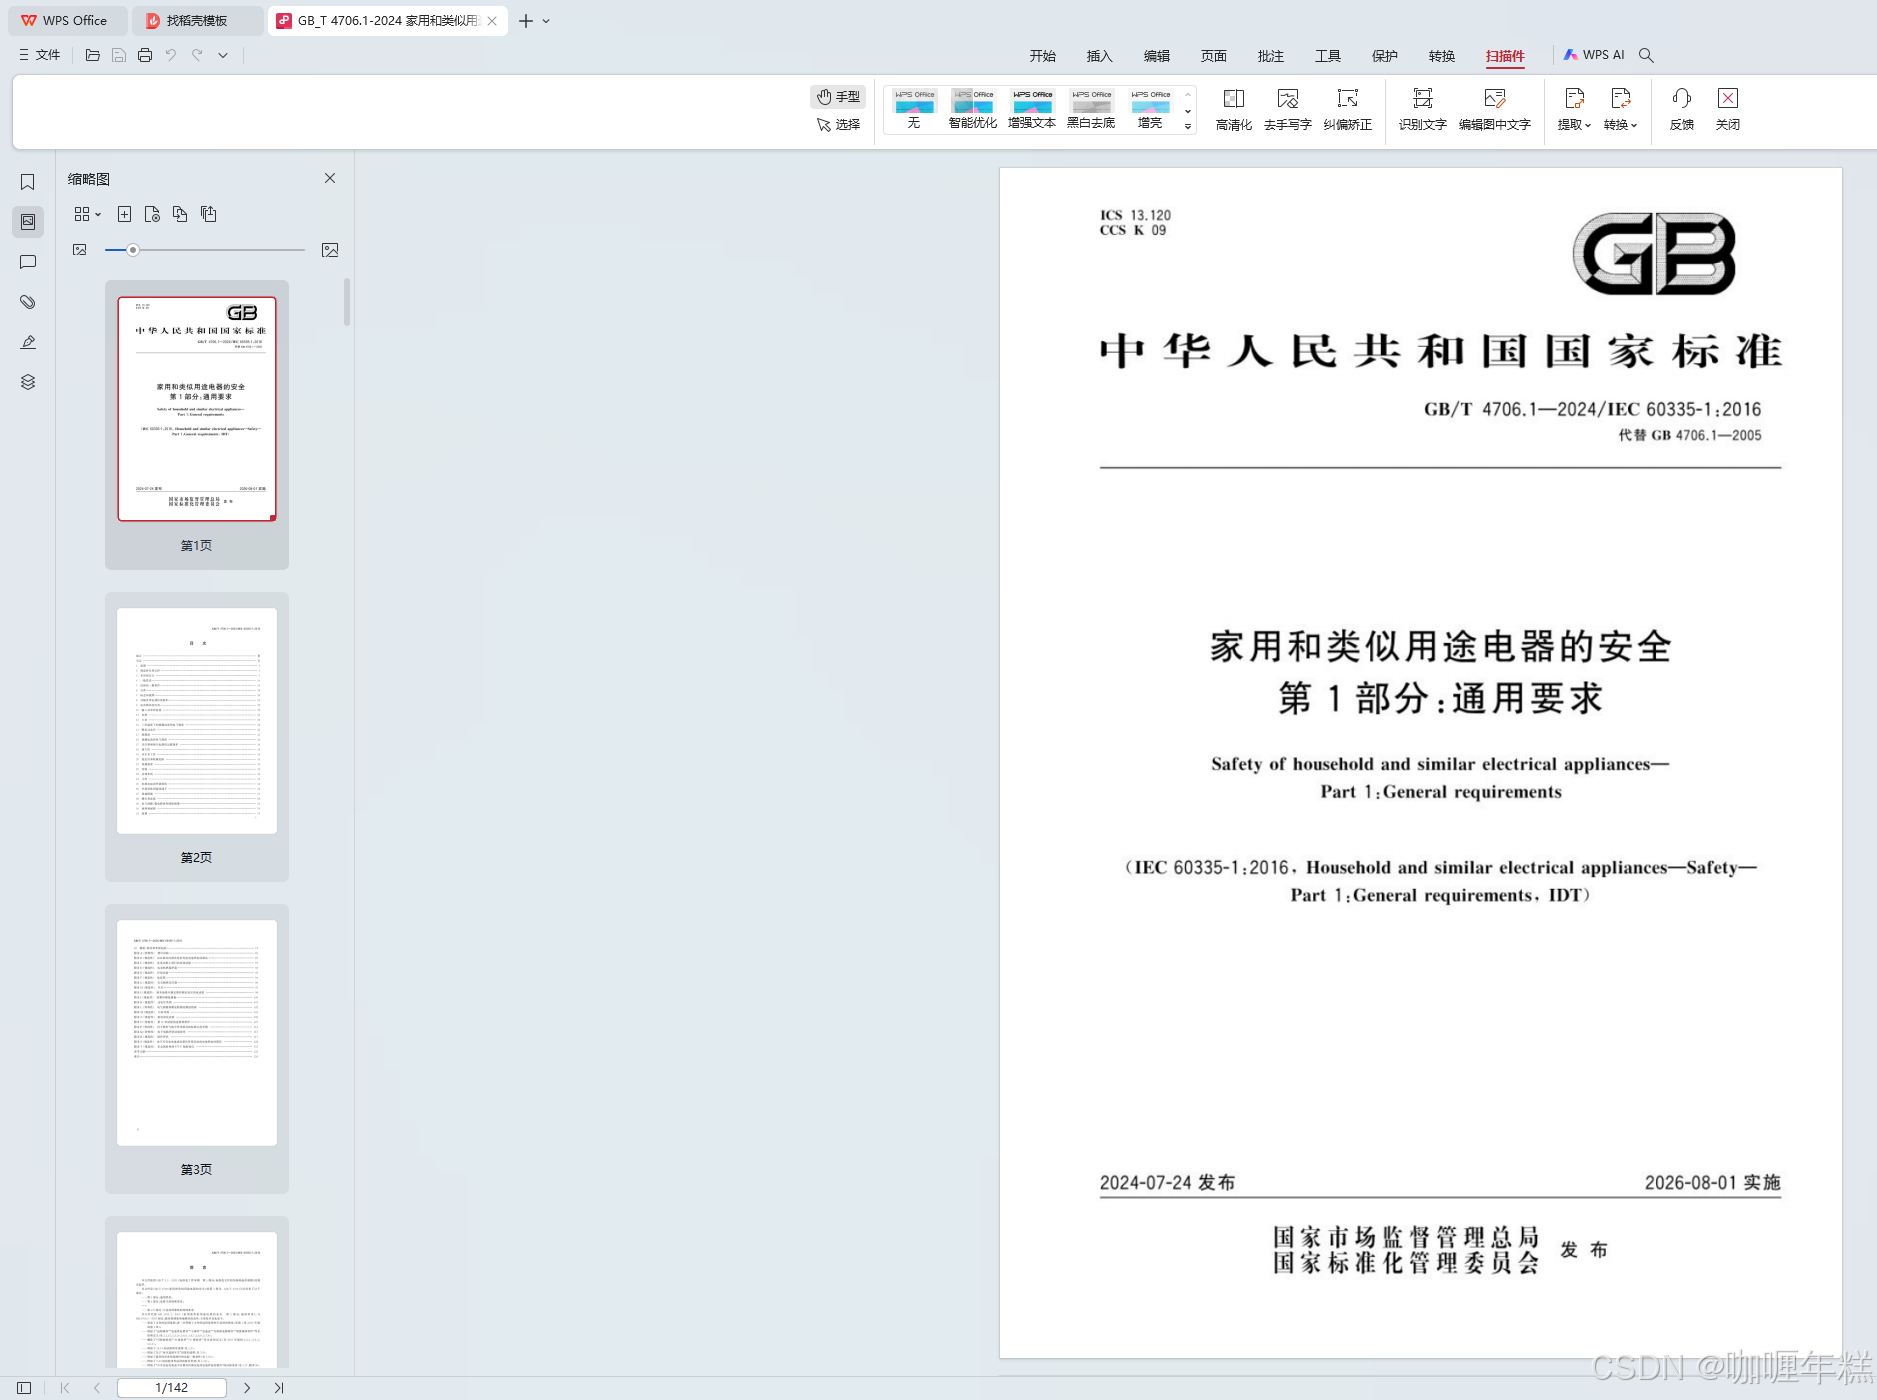This screenshot has height=1400, width=1877.
Task: Adjust the thumbnail size slider handle
Action: pyautogui.click(x=133, y=250)
